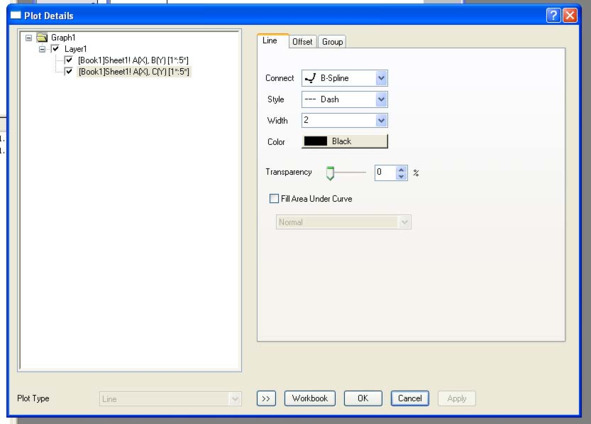
Task: Uncheck the Layer1 checkbox
Action: click(55, 49)
